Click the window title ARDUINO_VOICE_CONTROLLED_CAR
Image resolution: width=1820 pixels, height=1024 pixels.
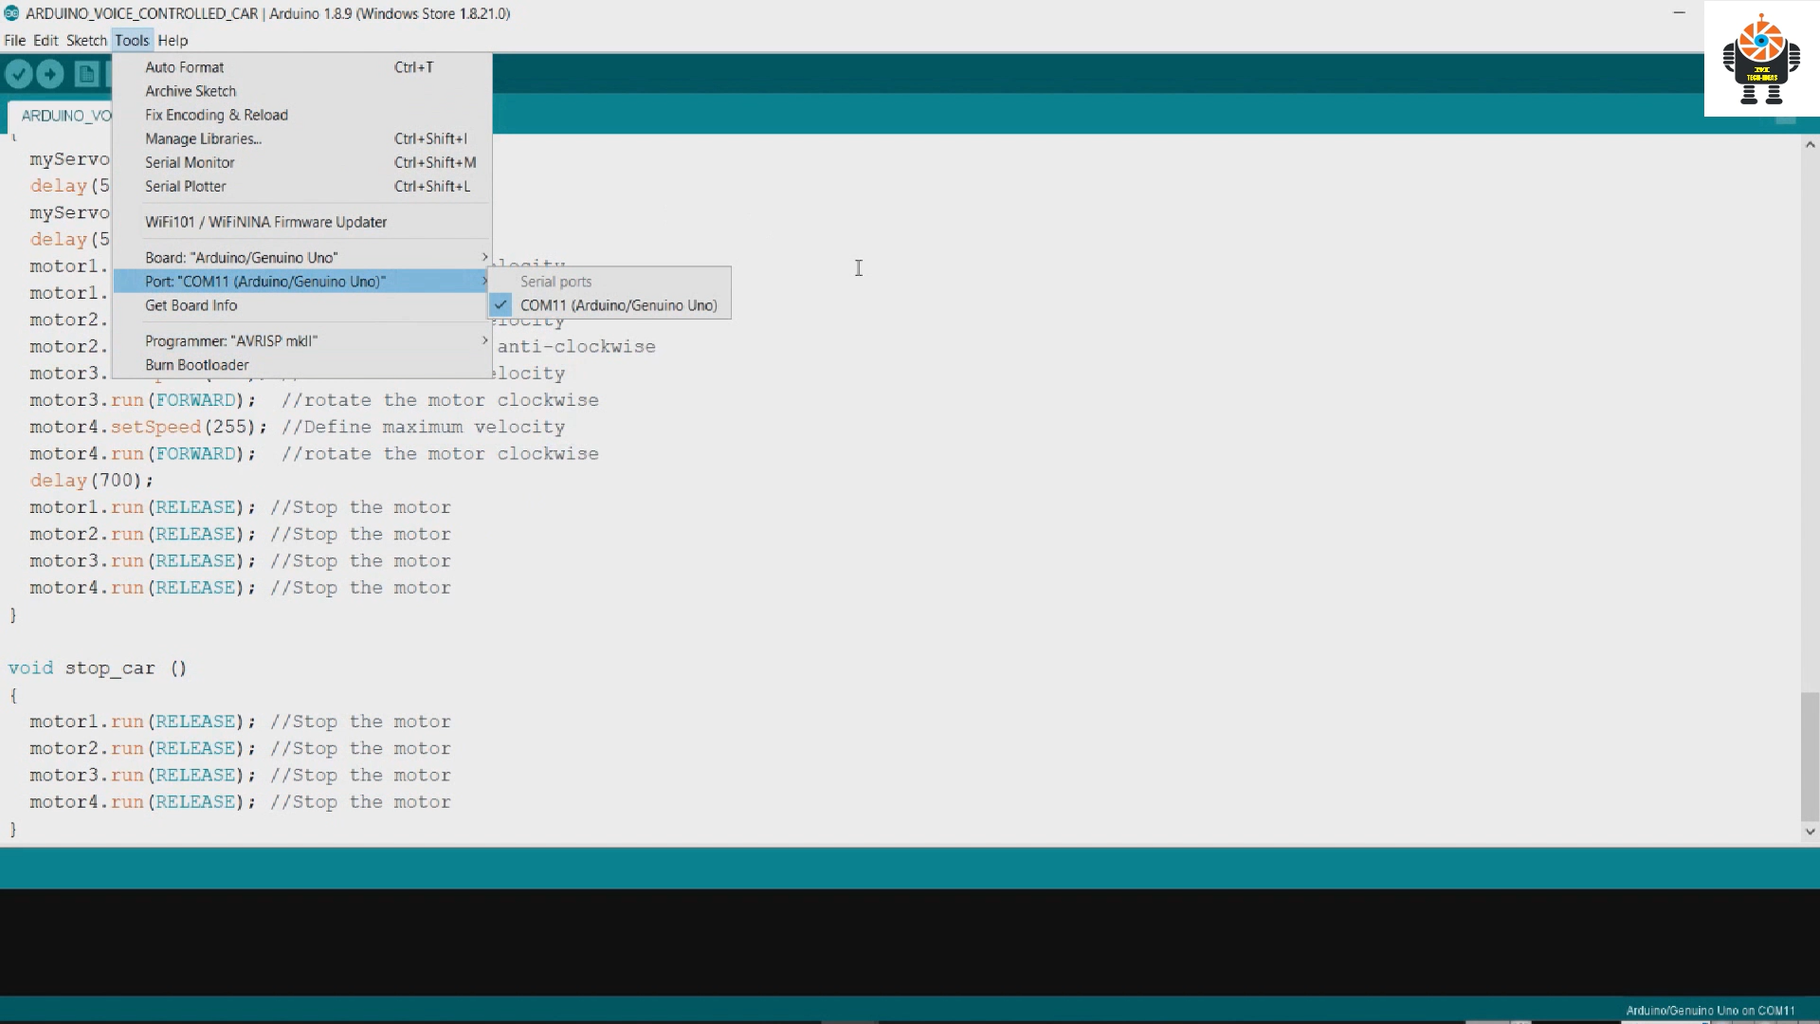142,13
